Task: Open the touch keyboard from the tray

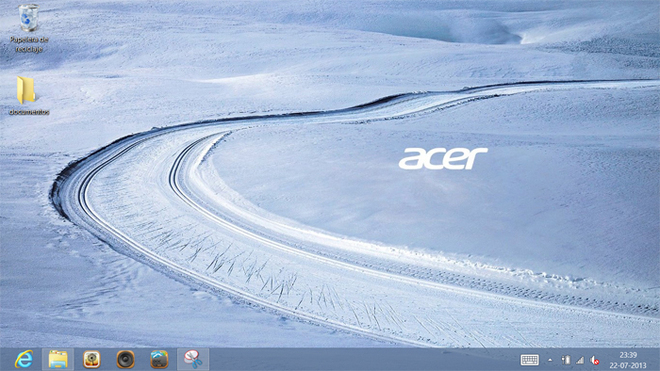Action: (x=530, y=360)
